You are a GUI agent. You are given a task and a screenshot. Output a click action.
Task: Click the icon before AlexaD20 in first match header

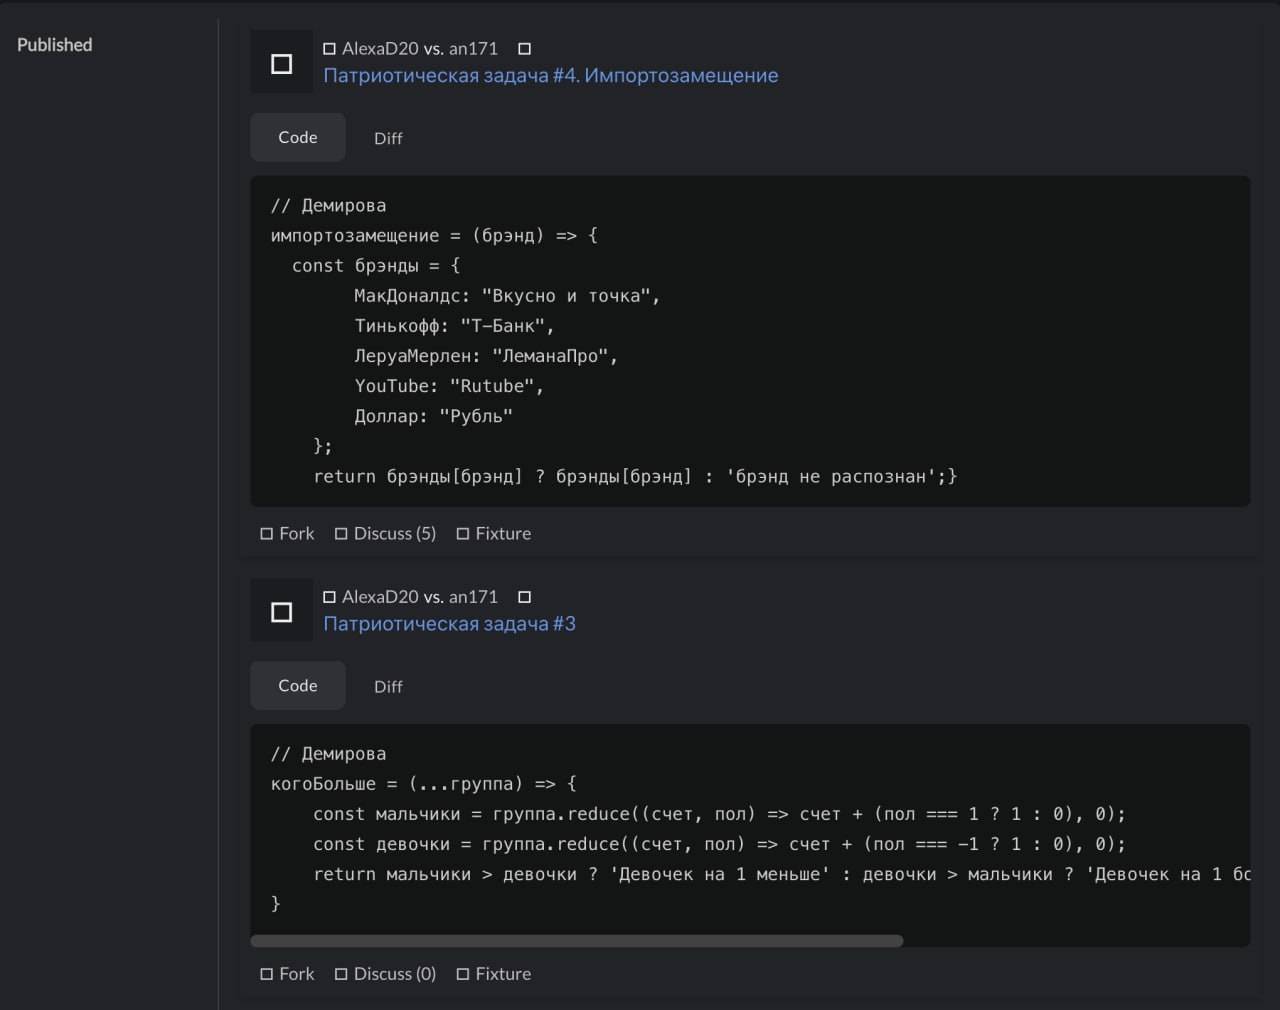pyautogui.click(x=330, y=48)
